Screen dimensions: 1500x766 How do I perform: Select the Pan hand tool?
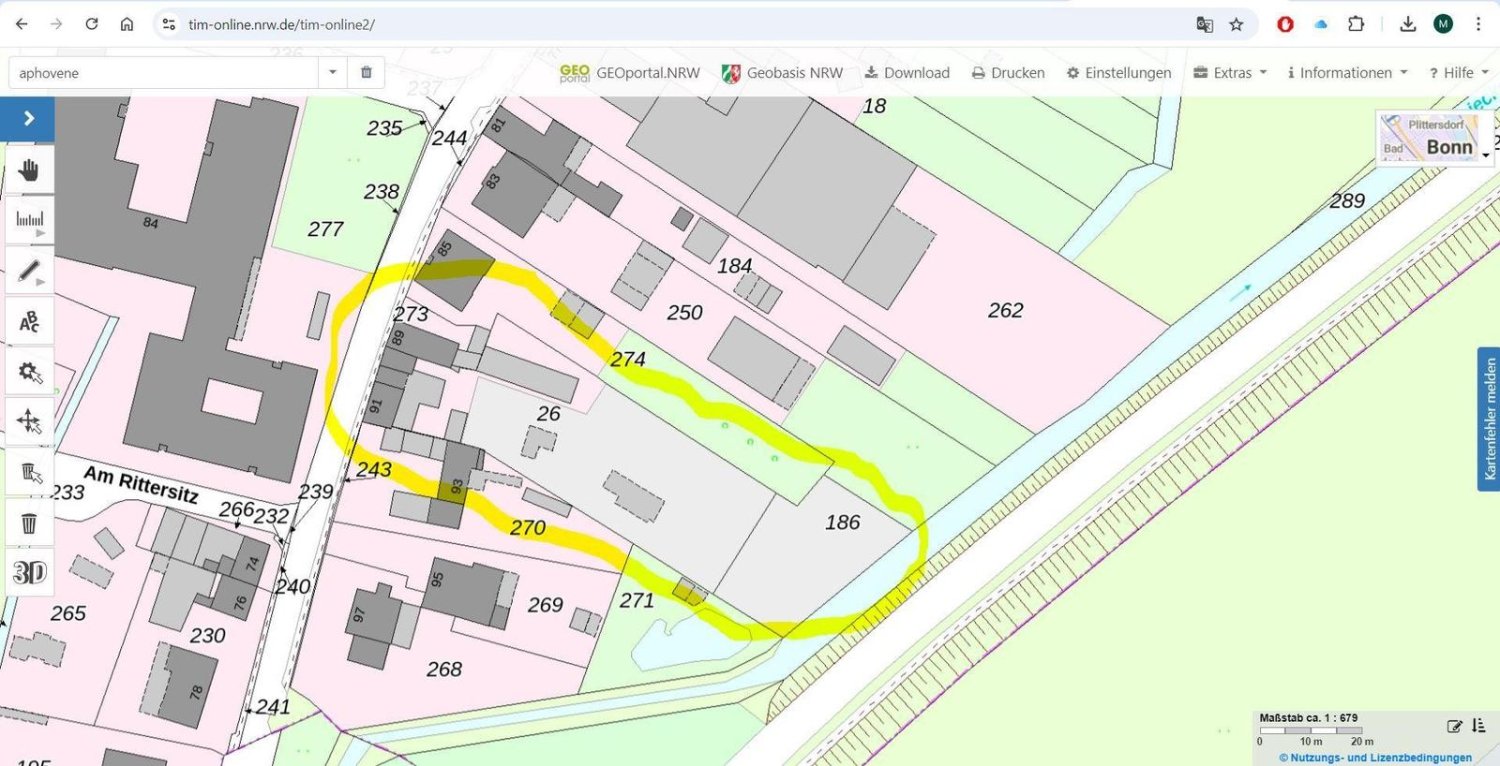pyautogui.click(x=28, y=169)
